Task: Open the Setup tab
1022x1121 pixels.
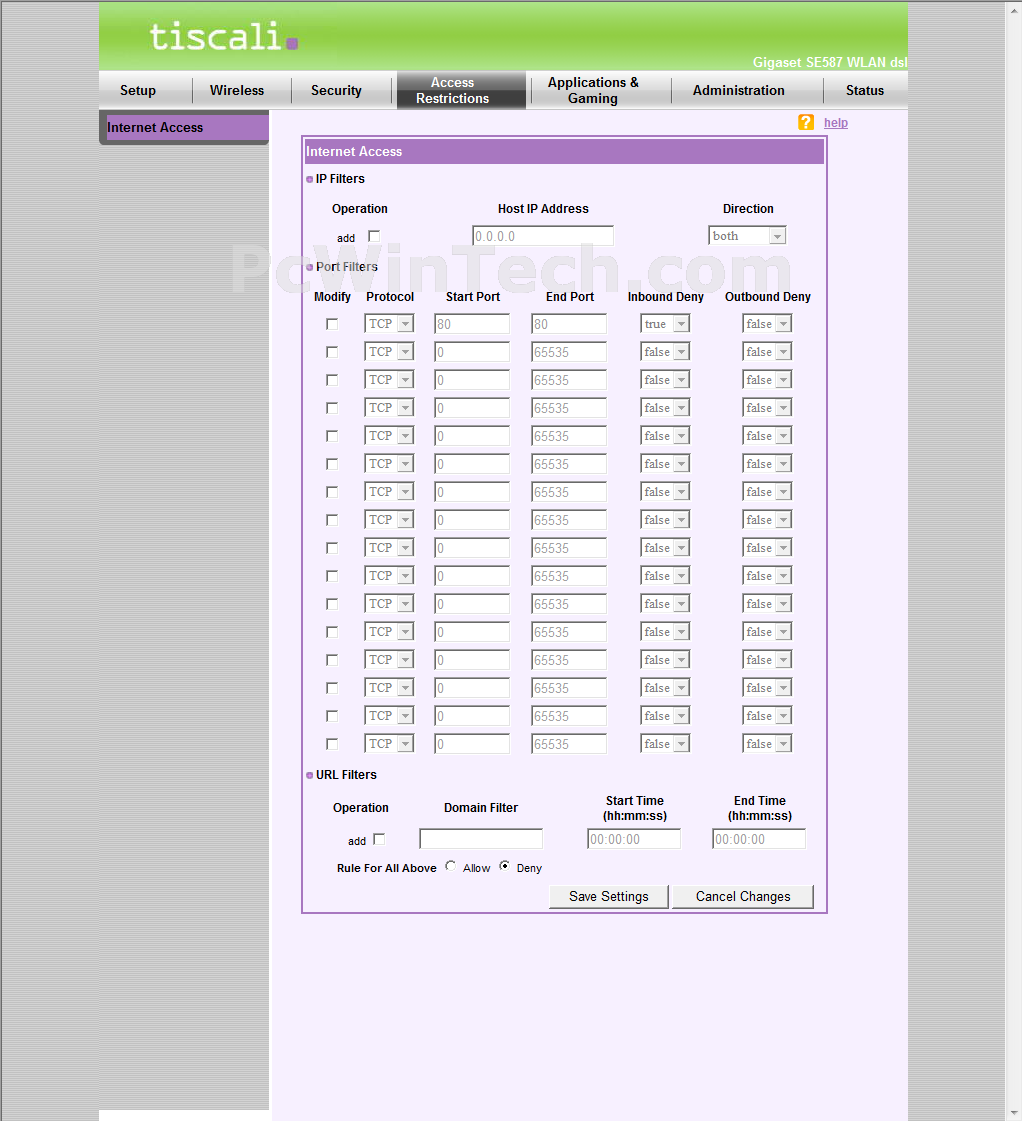Action: (x=138, y=91)
